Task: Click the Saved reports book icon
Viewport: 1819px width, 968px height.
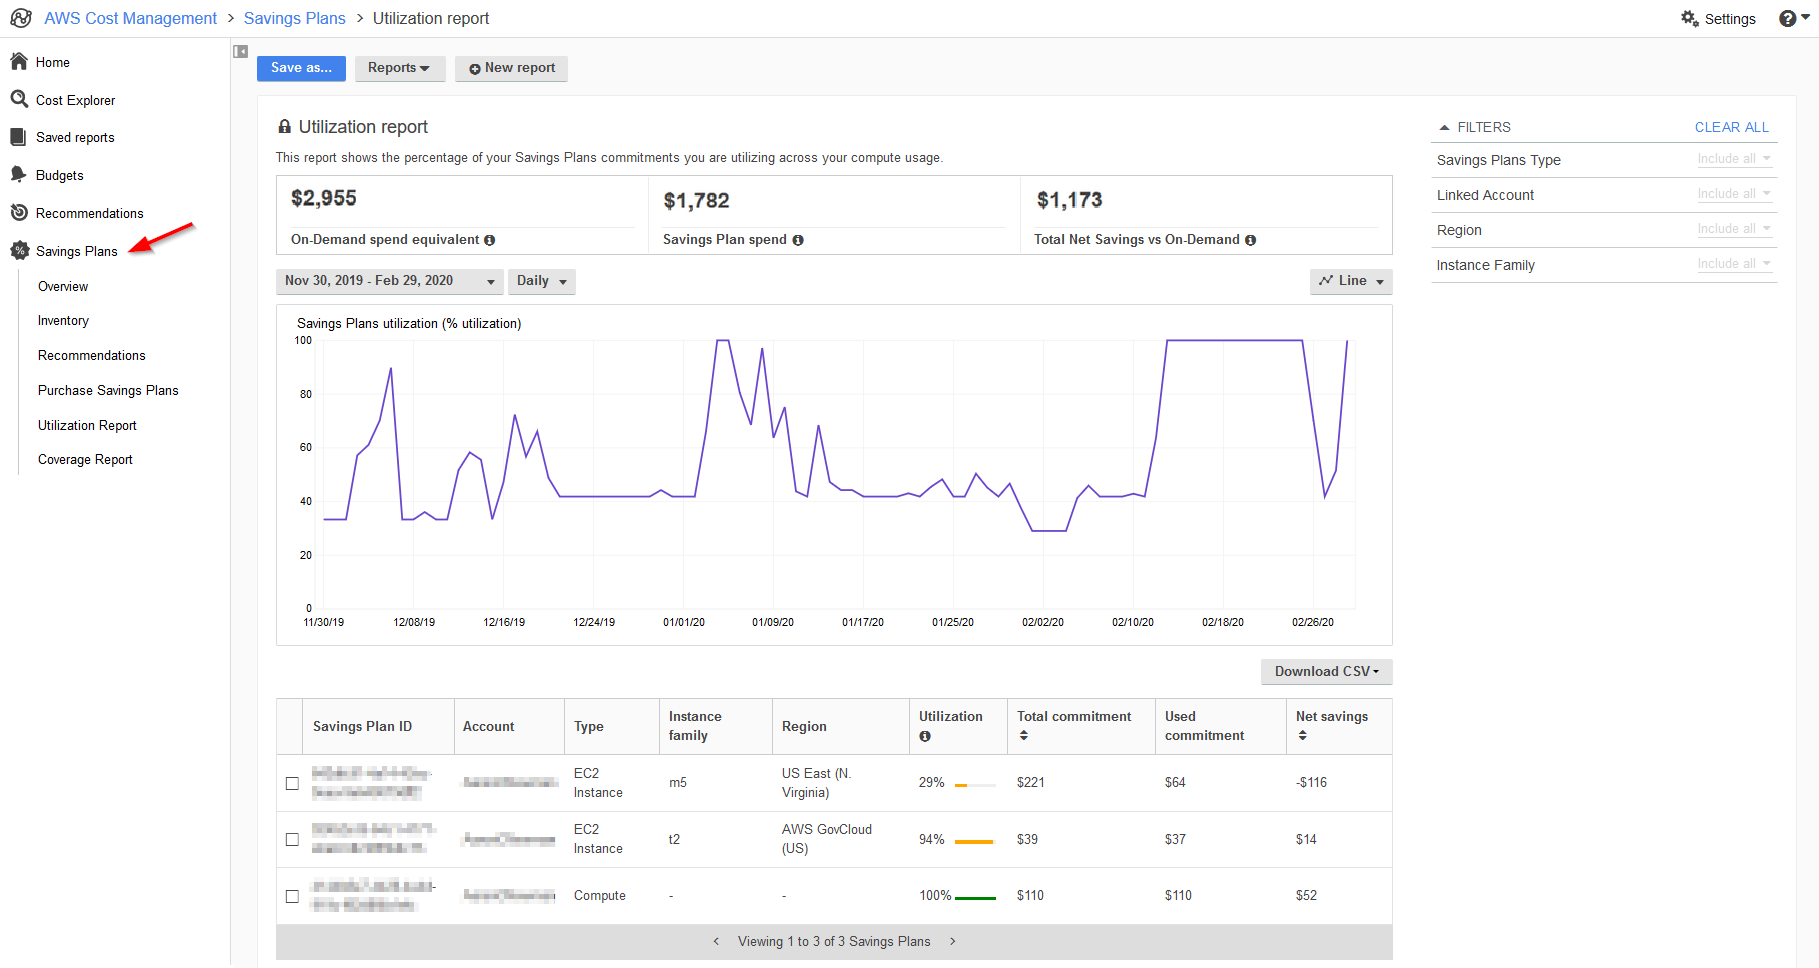Action: click(x=18, y=137)
